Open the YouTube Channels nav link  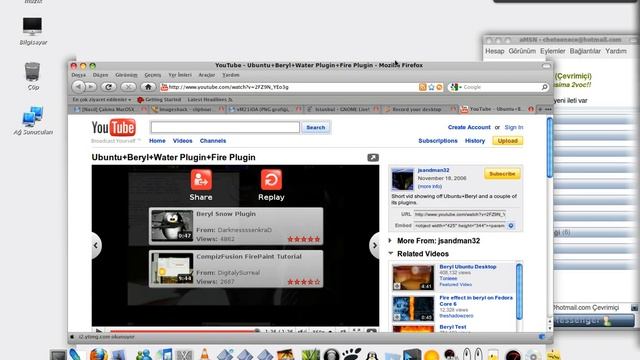[x=213, y=141]
